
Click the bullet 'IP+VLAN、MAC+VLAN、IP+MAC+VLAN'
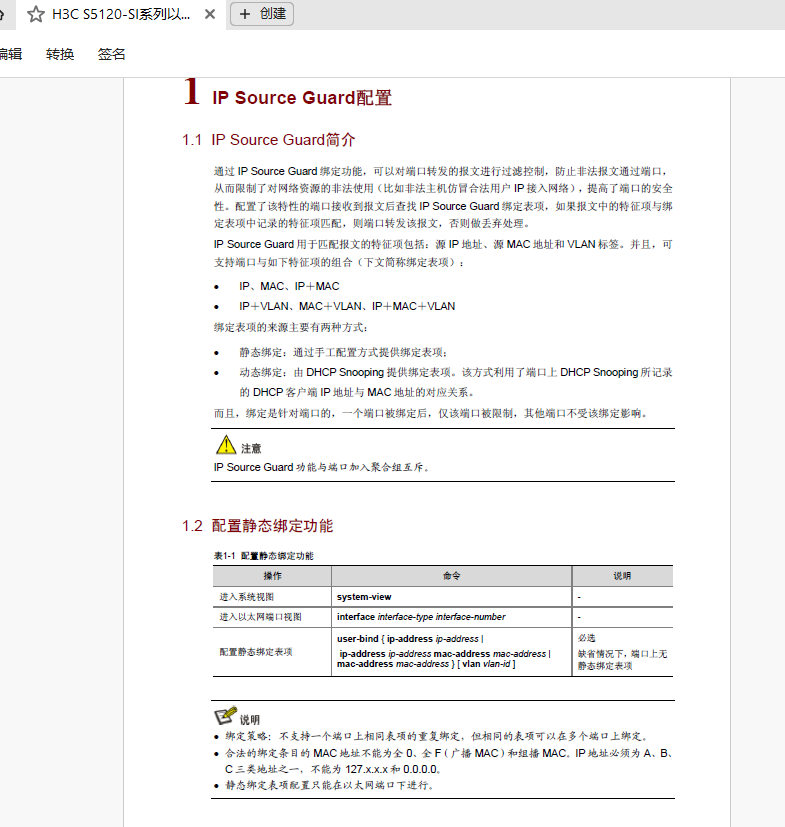click(347, 306)
